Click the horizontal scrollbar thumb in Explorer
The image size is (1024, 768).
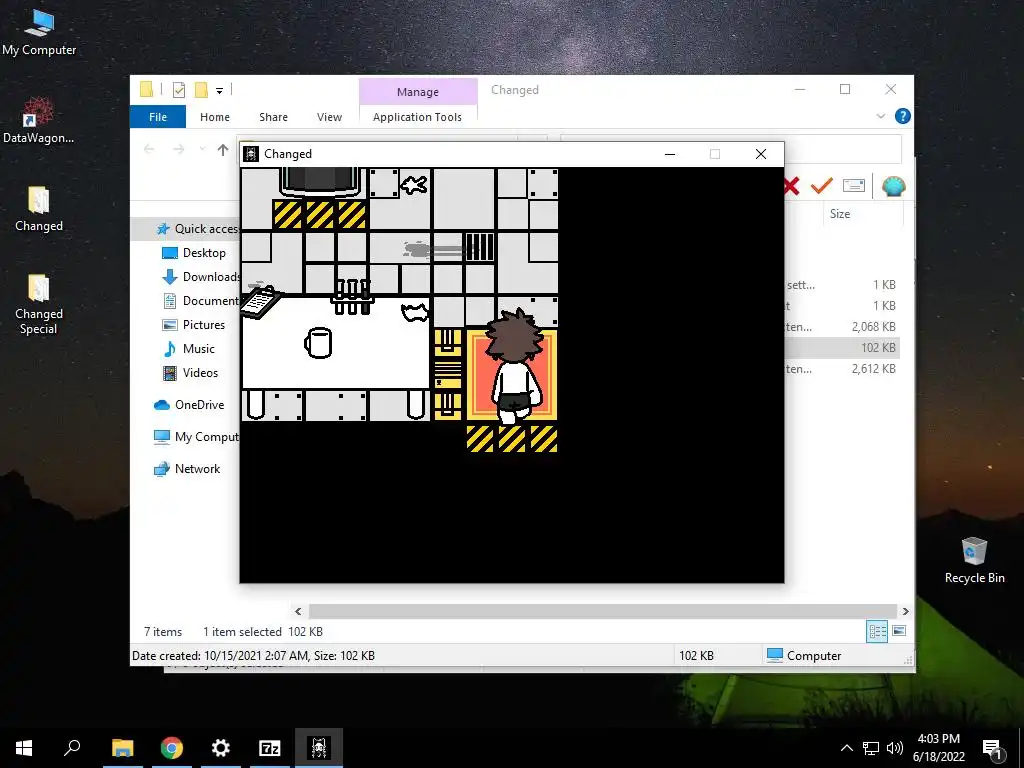(602, 611)
